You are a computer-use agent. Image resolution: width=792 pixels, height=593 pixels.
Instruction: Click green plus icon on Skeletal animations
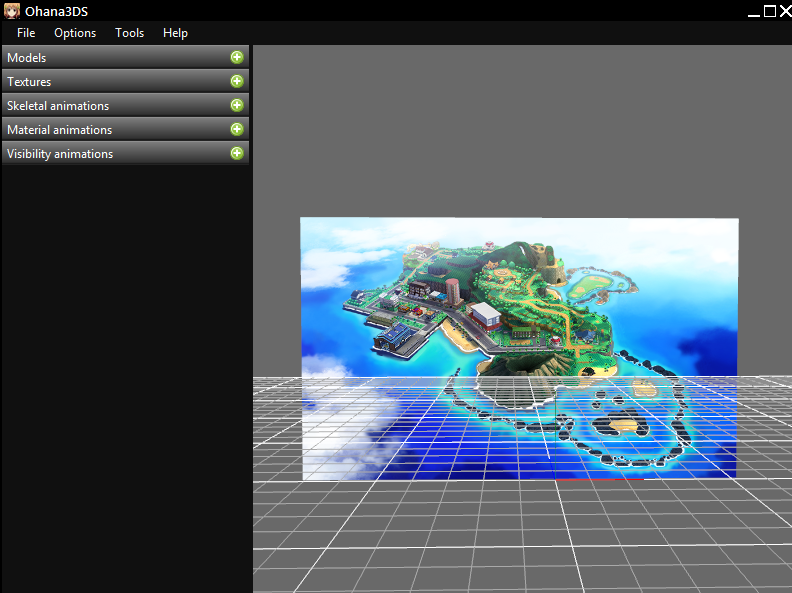(237, 105)
